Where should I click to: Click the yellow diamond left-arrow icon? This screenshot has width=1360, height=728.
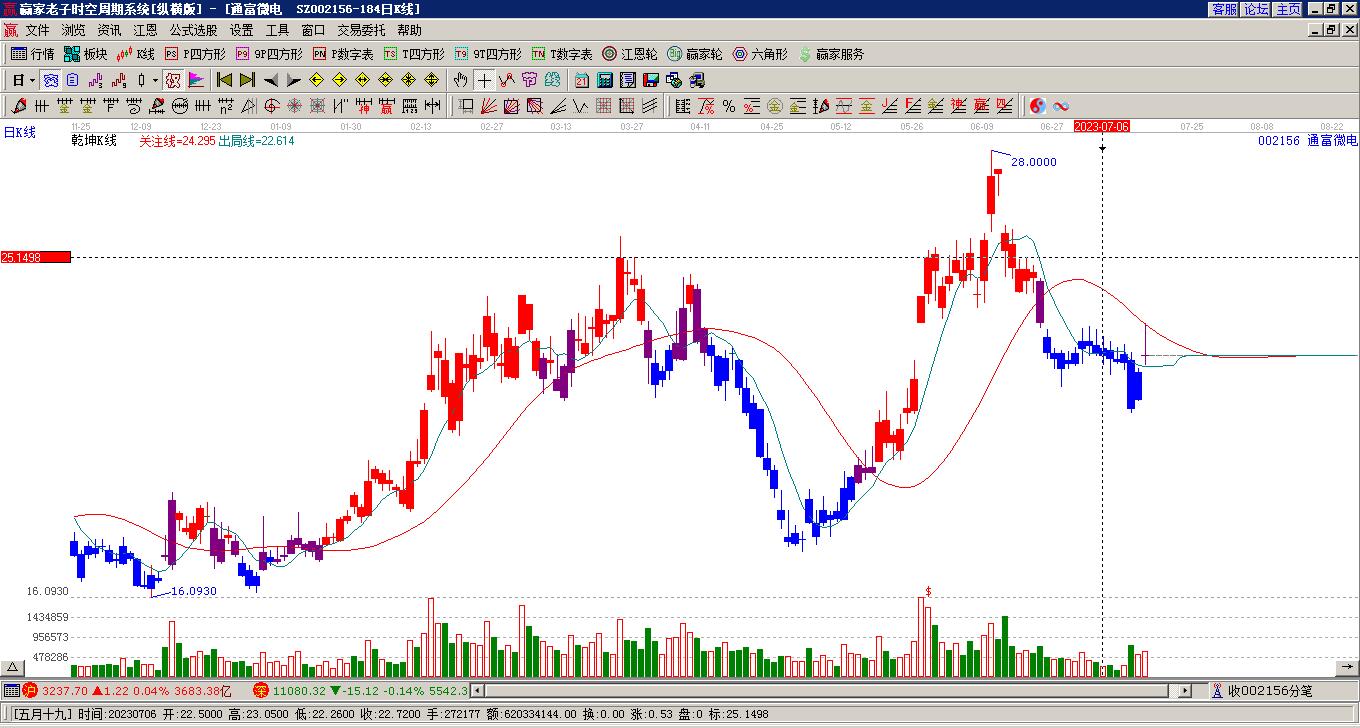(x=317, y=80)
